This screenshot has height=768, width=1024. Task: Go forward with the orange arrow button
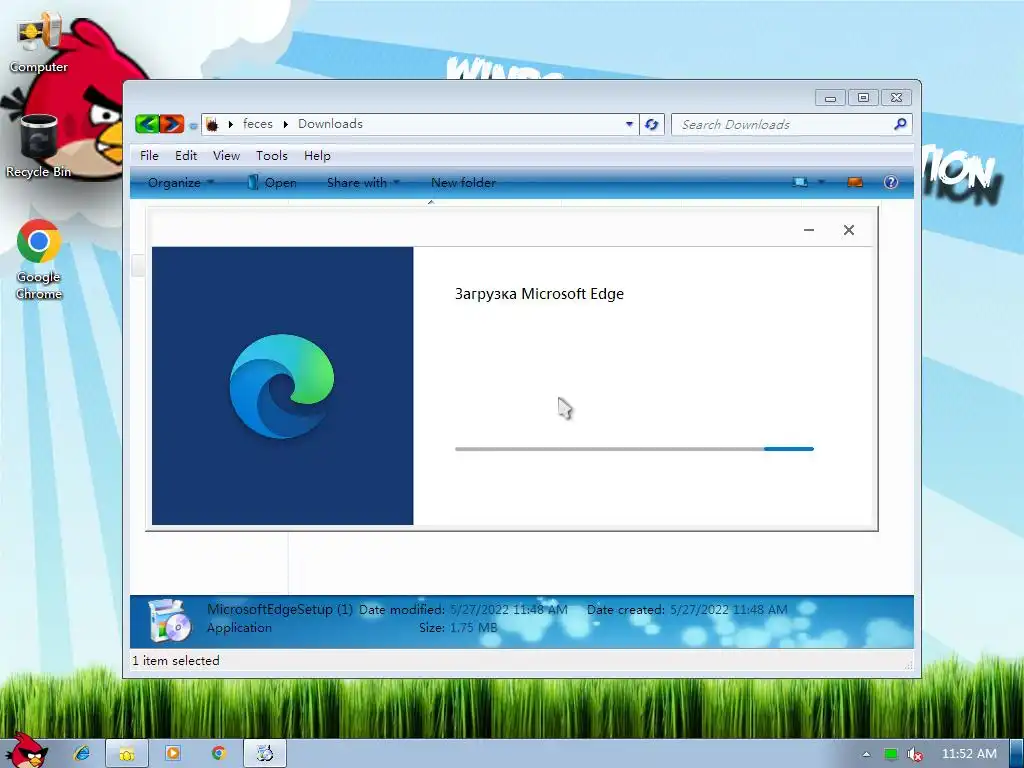pos(172,123)
